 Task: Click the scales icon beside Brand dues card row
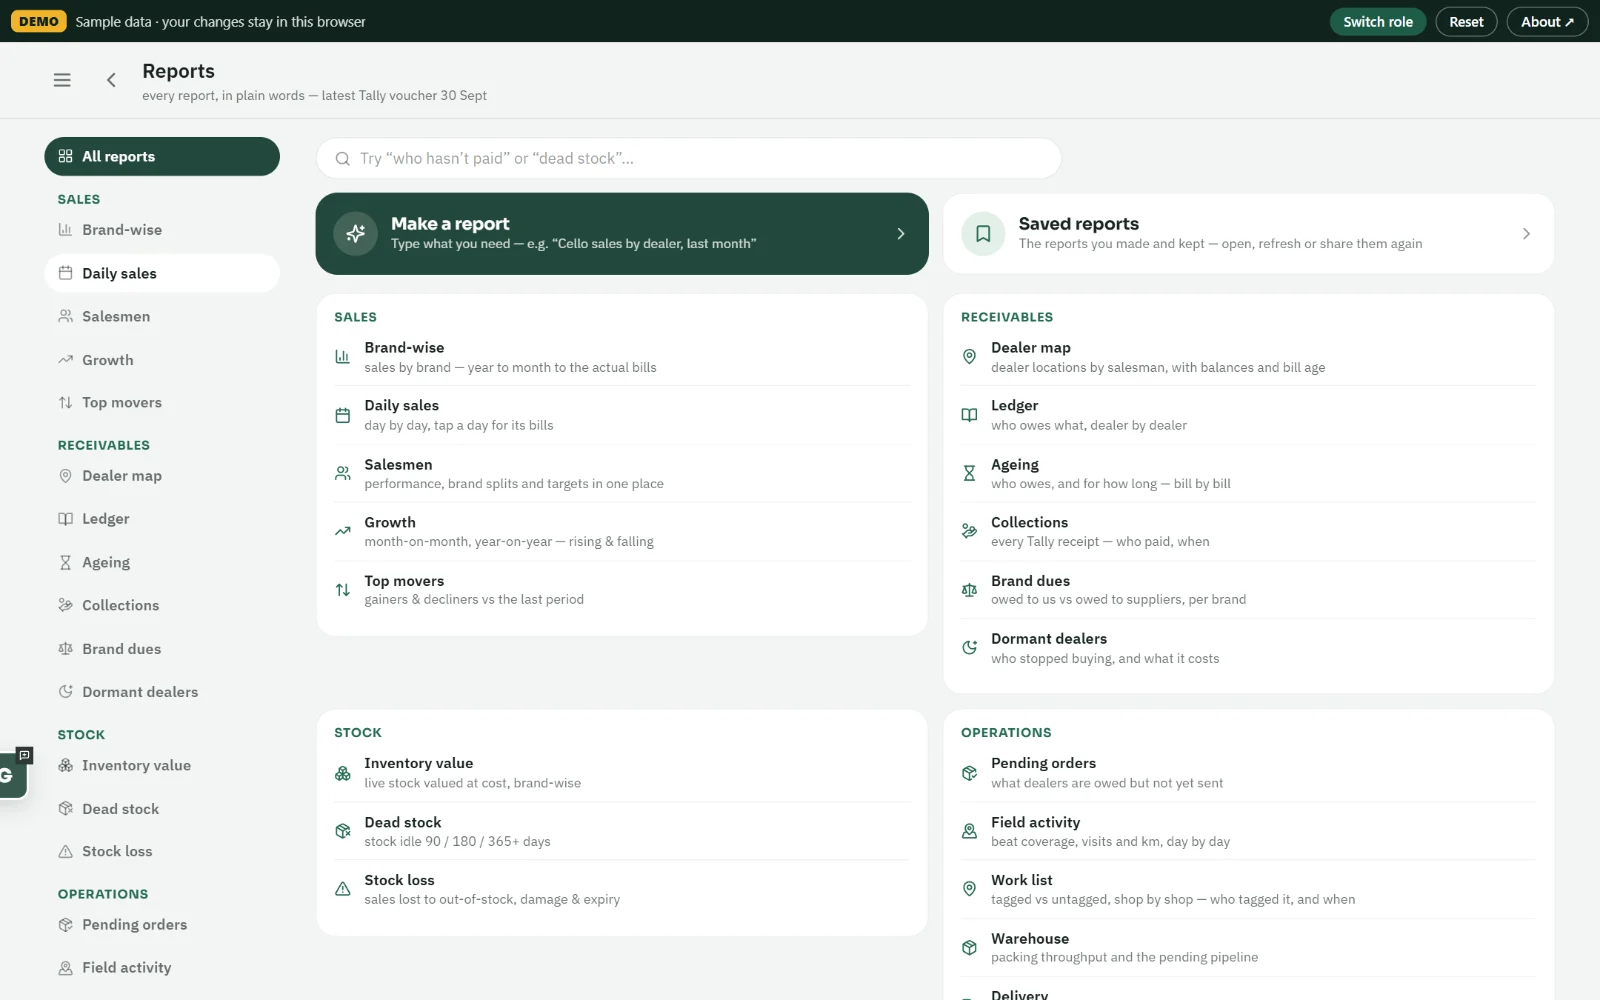click(969, 590)
